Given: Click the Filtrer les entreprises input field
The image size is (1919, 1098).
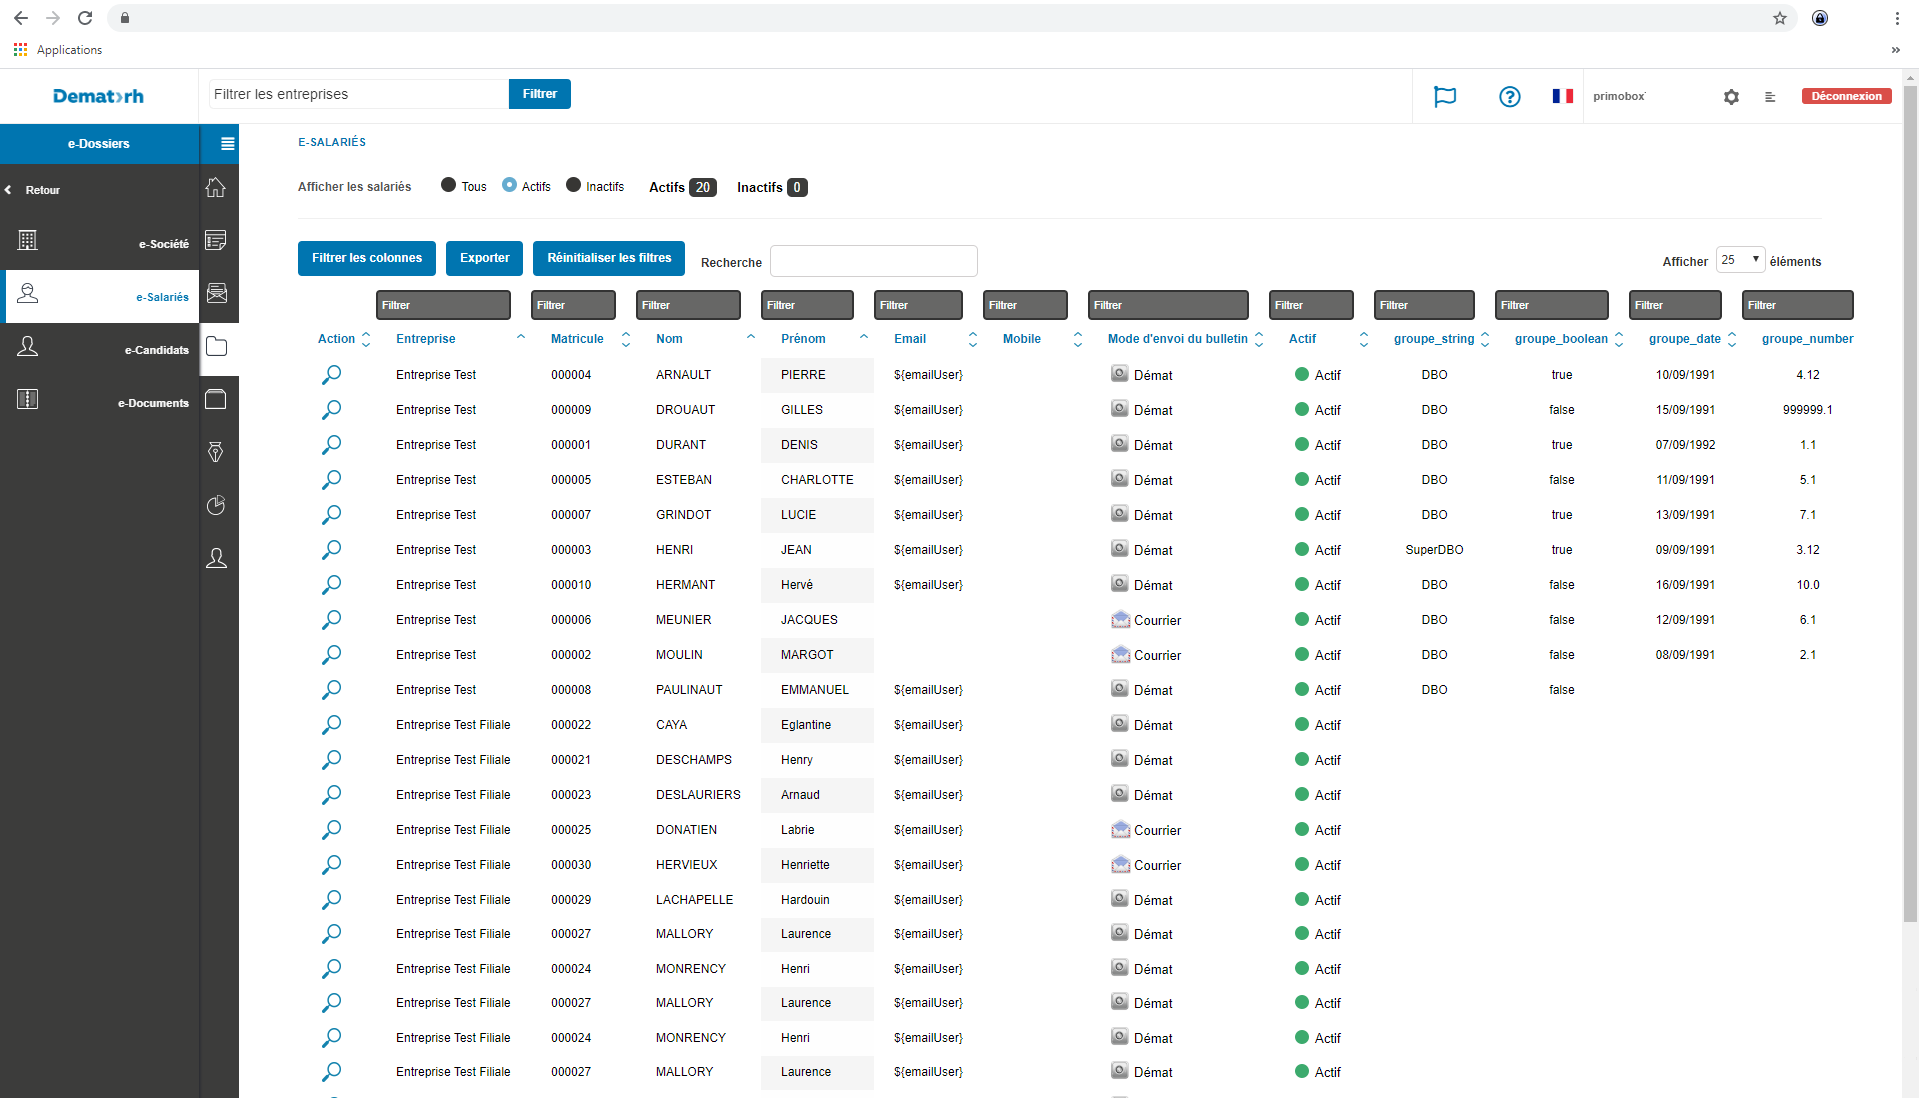Looking at the screenshot, I should (x=358, y=94).
